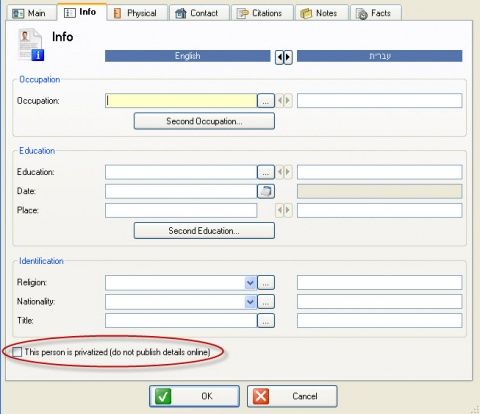This screenshot has width=480, height=414.
Task: Enable 'This person is privatized' checkbox
Action: click(17, 352)
